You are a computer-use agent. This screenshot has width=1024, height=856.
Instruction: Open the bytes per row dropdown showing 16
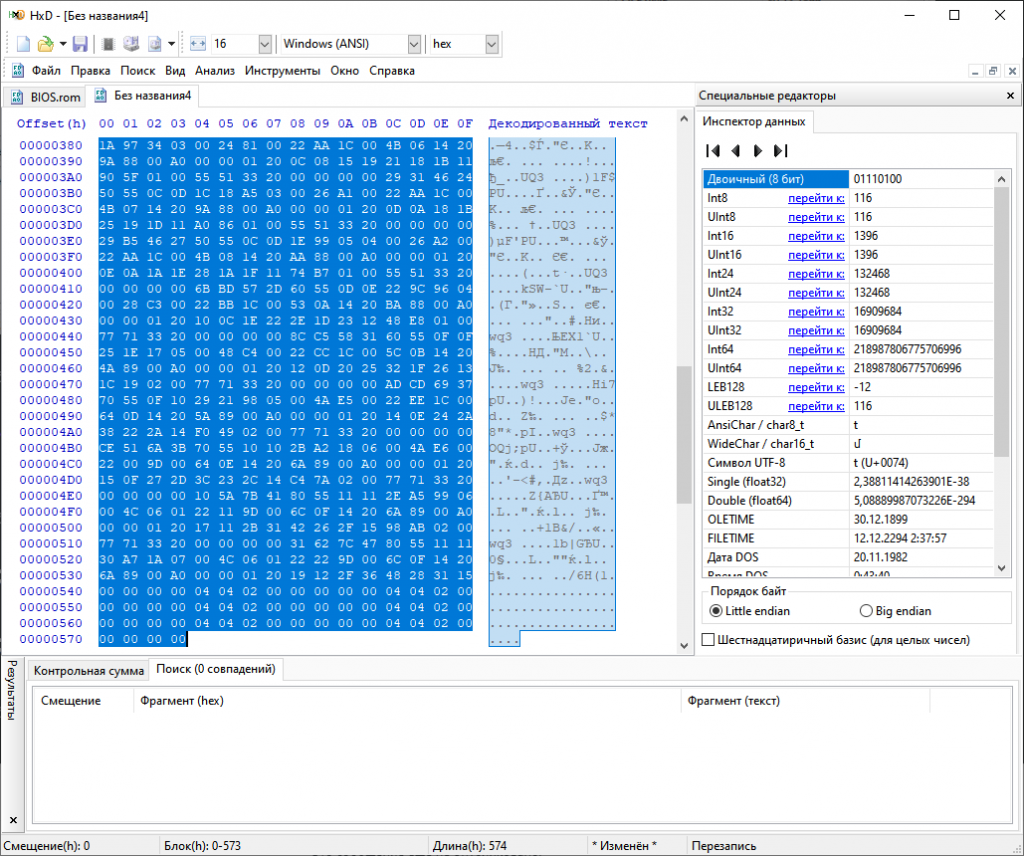264,44
